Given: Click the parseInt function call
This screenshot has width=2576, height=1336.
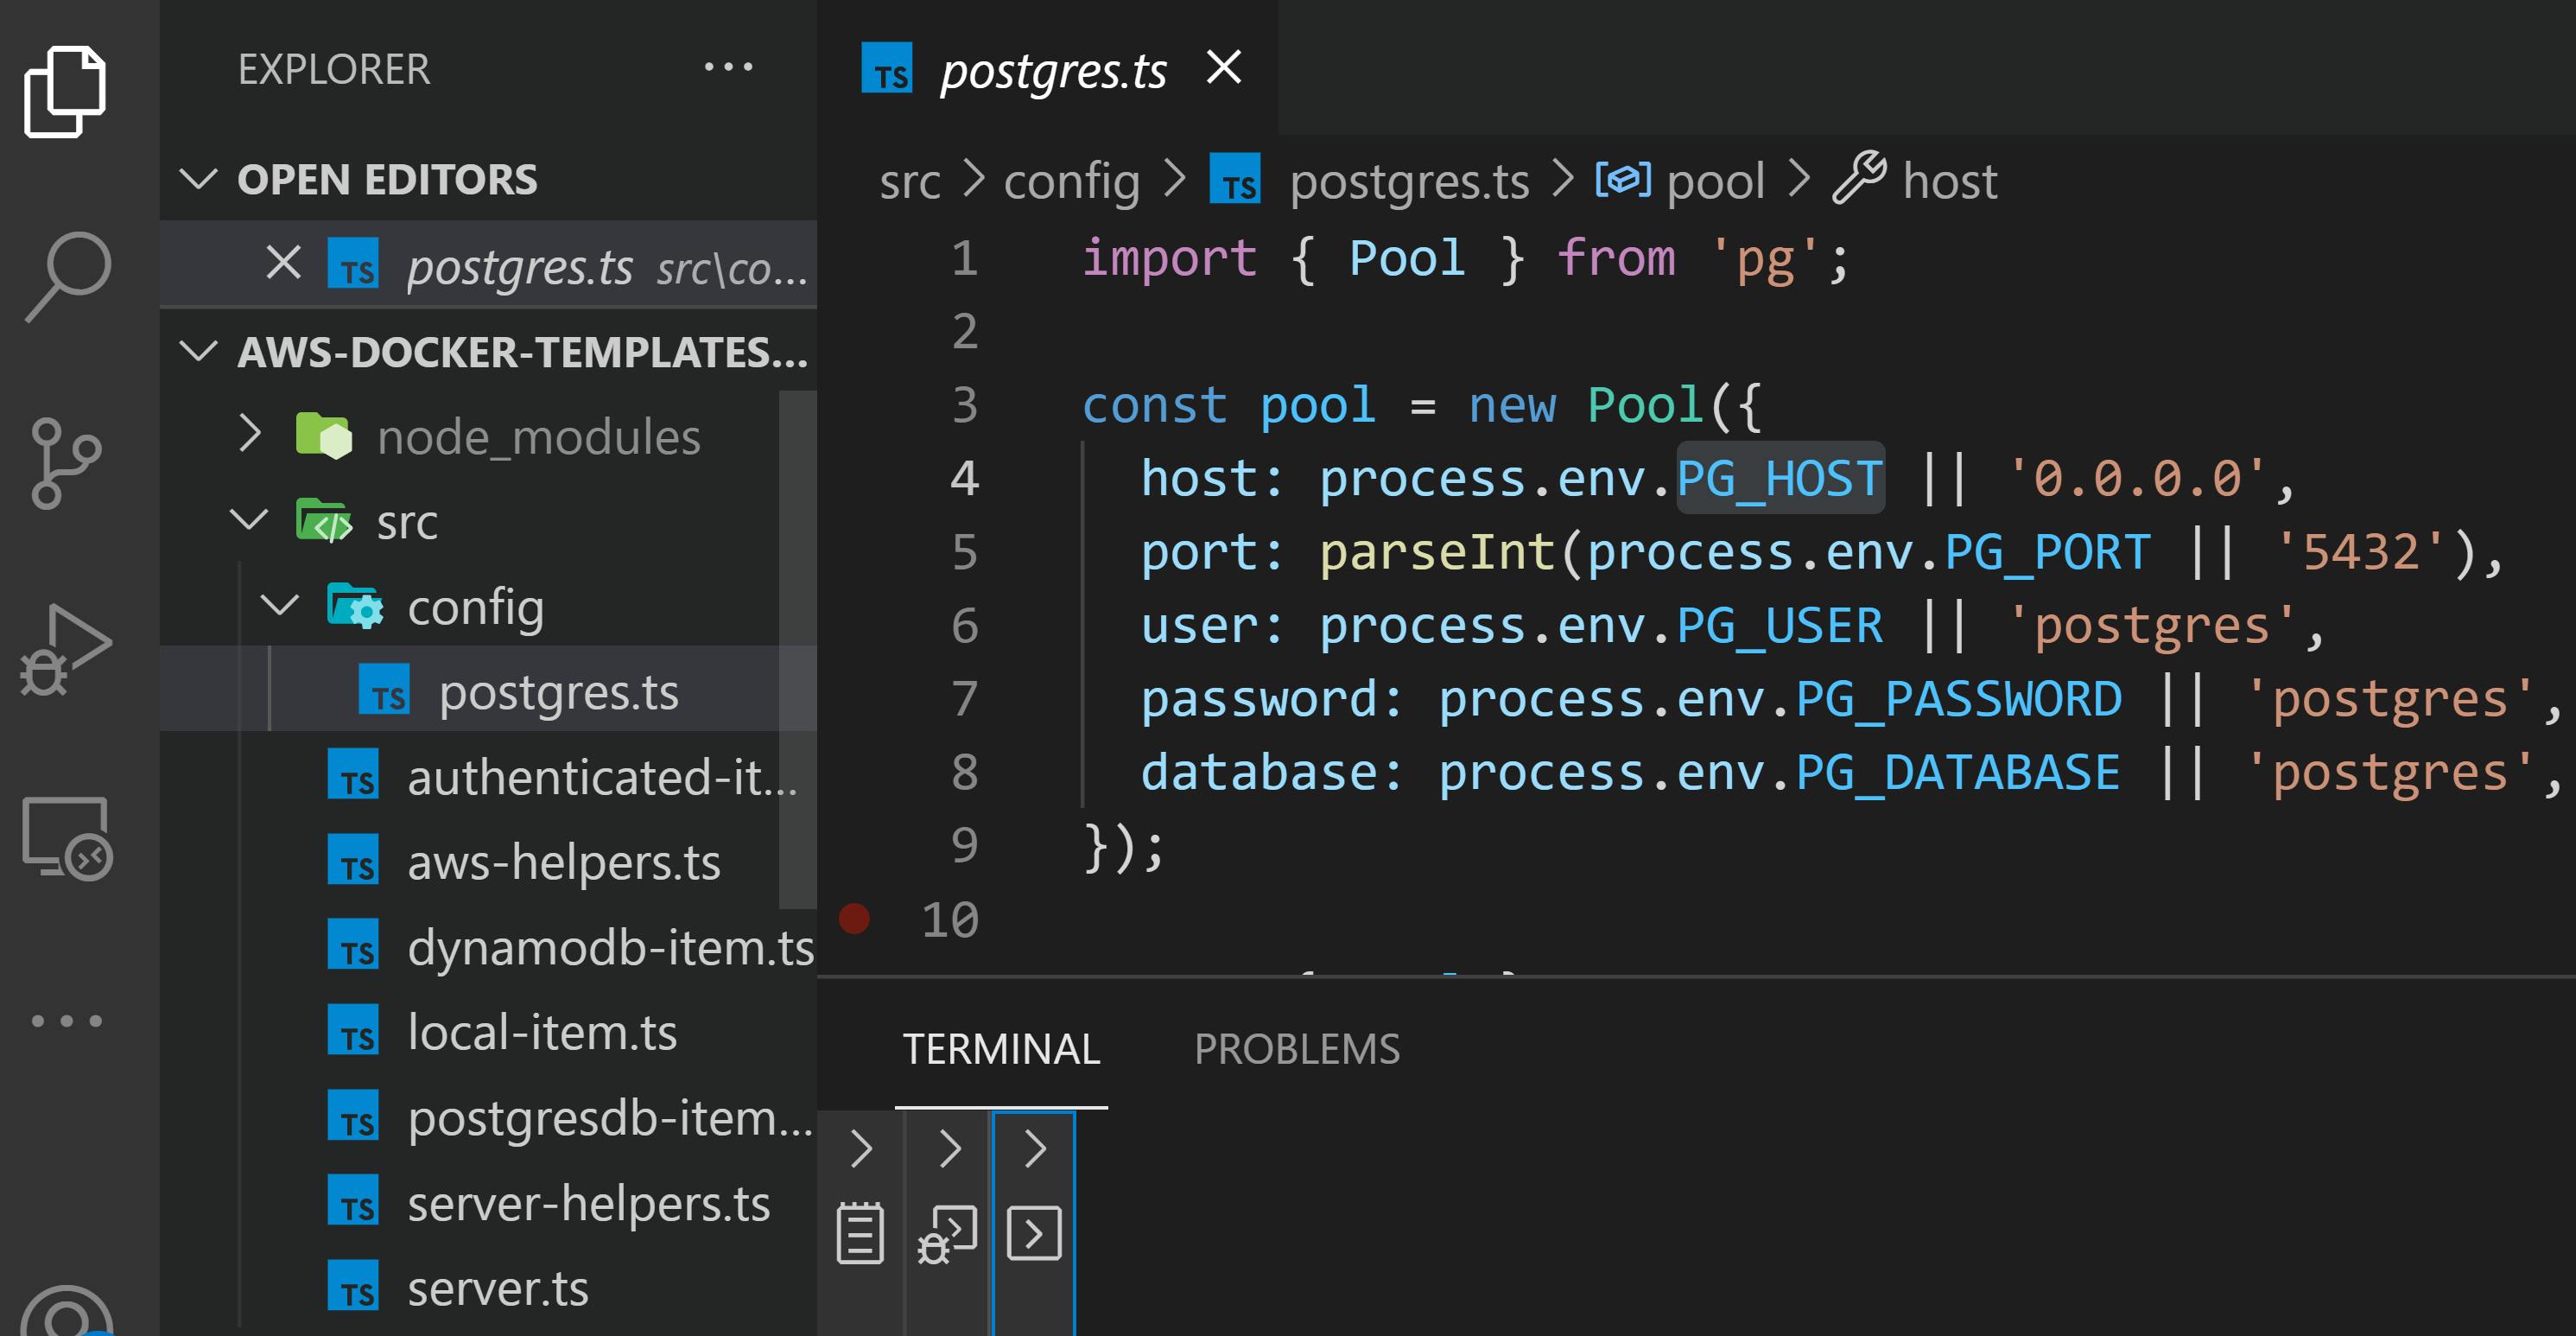Looking at the screenshot, I should coord(1436,552).
